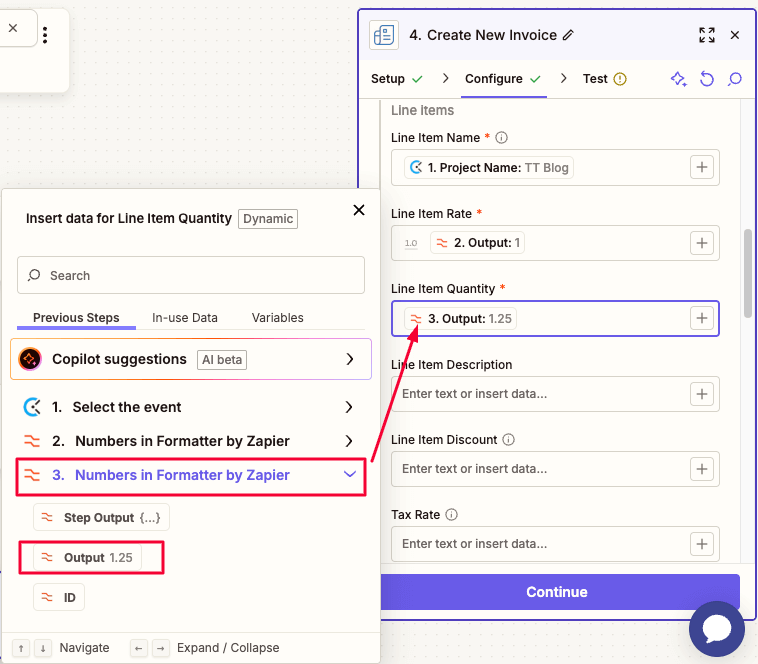
Task: Open the Line Item Discount info icon
Action: 509,440
